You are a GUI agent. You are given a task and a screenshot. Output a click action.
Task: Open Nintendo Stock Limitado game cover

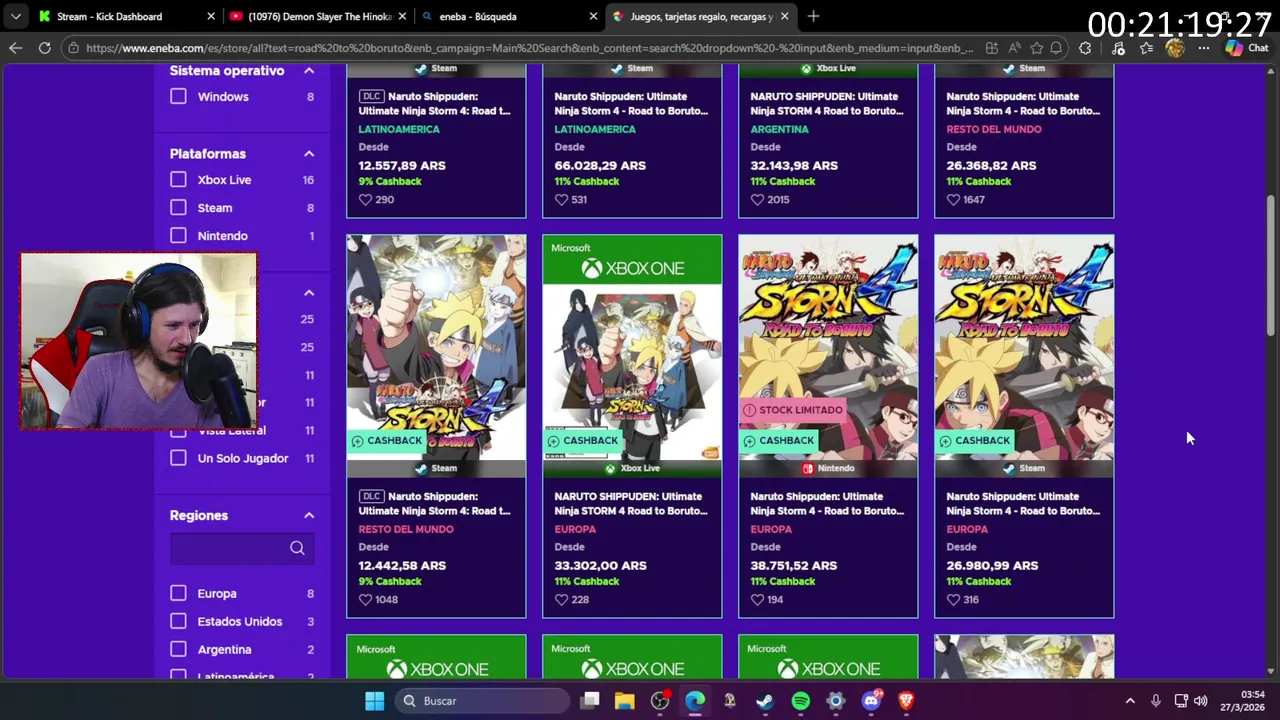[x=828, y=347]
